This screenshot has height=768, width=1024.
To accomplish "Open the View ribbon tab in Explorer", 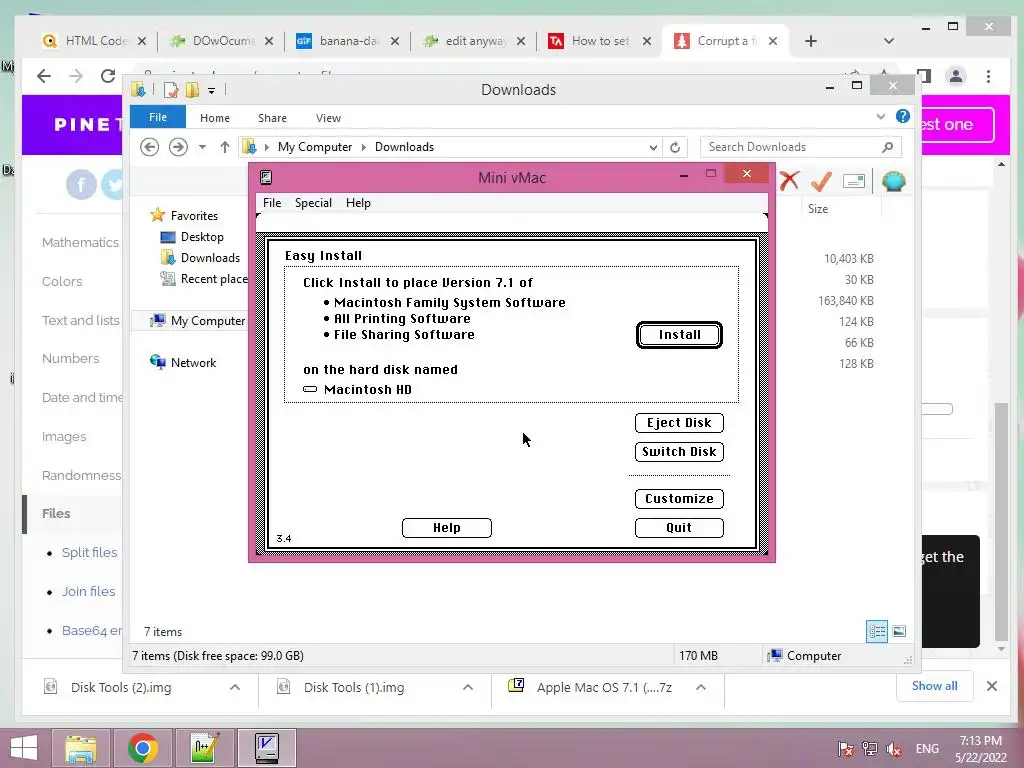I will [328, 118].
